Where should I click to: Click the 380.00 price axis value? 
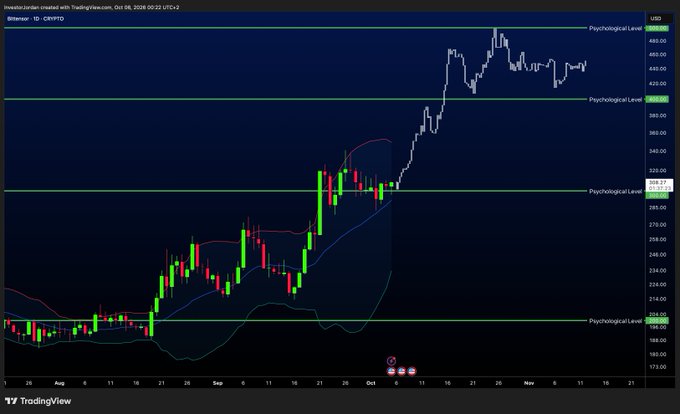pos(658,116)
